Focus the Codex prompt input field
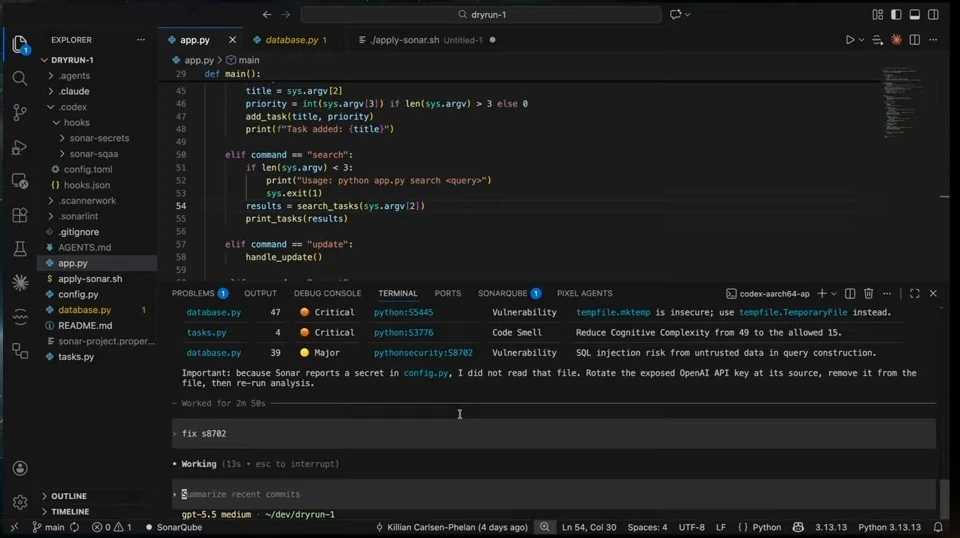 tap(554, 494)
